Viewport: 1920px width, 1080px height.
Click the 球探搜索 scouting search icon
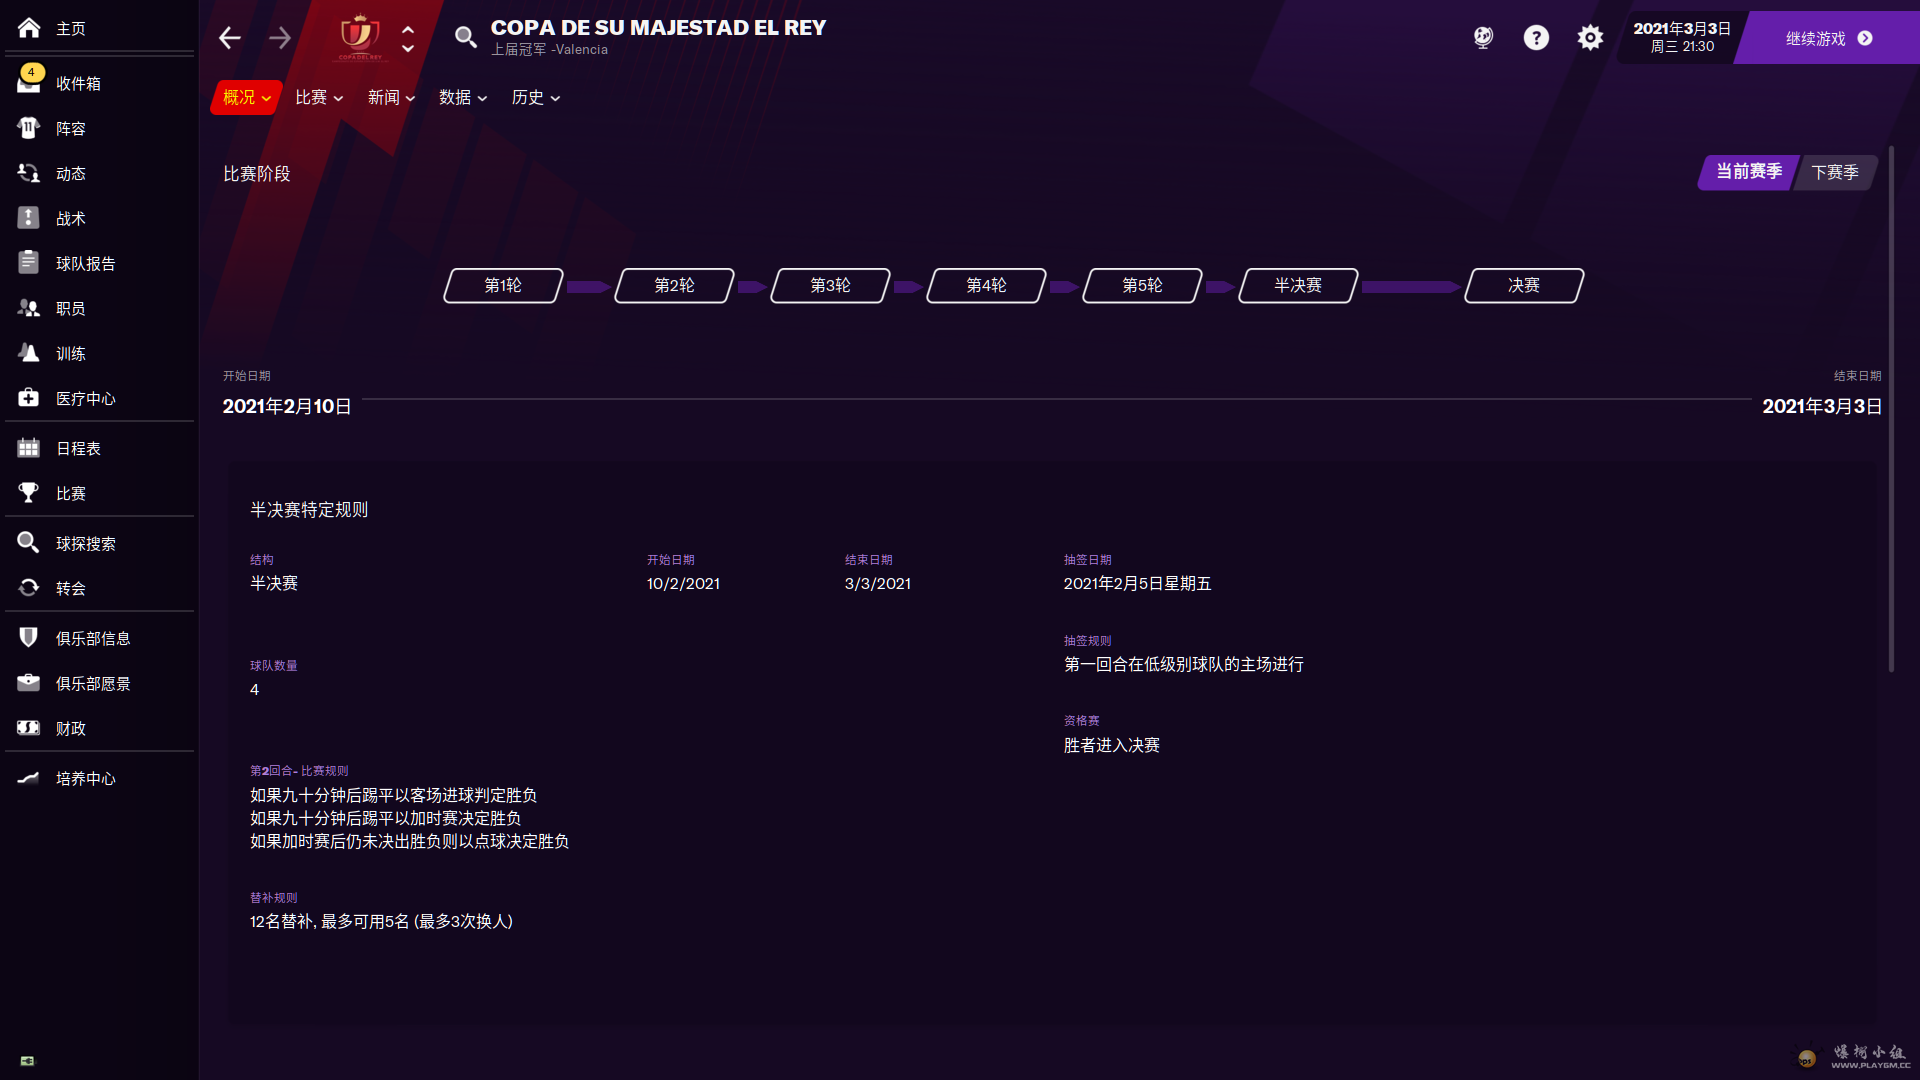click(29, 543)
